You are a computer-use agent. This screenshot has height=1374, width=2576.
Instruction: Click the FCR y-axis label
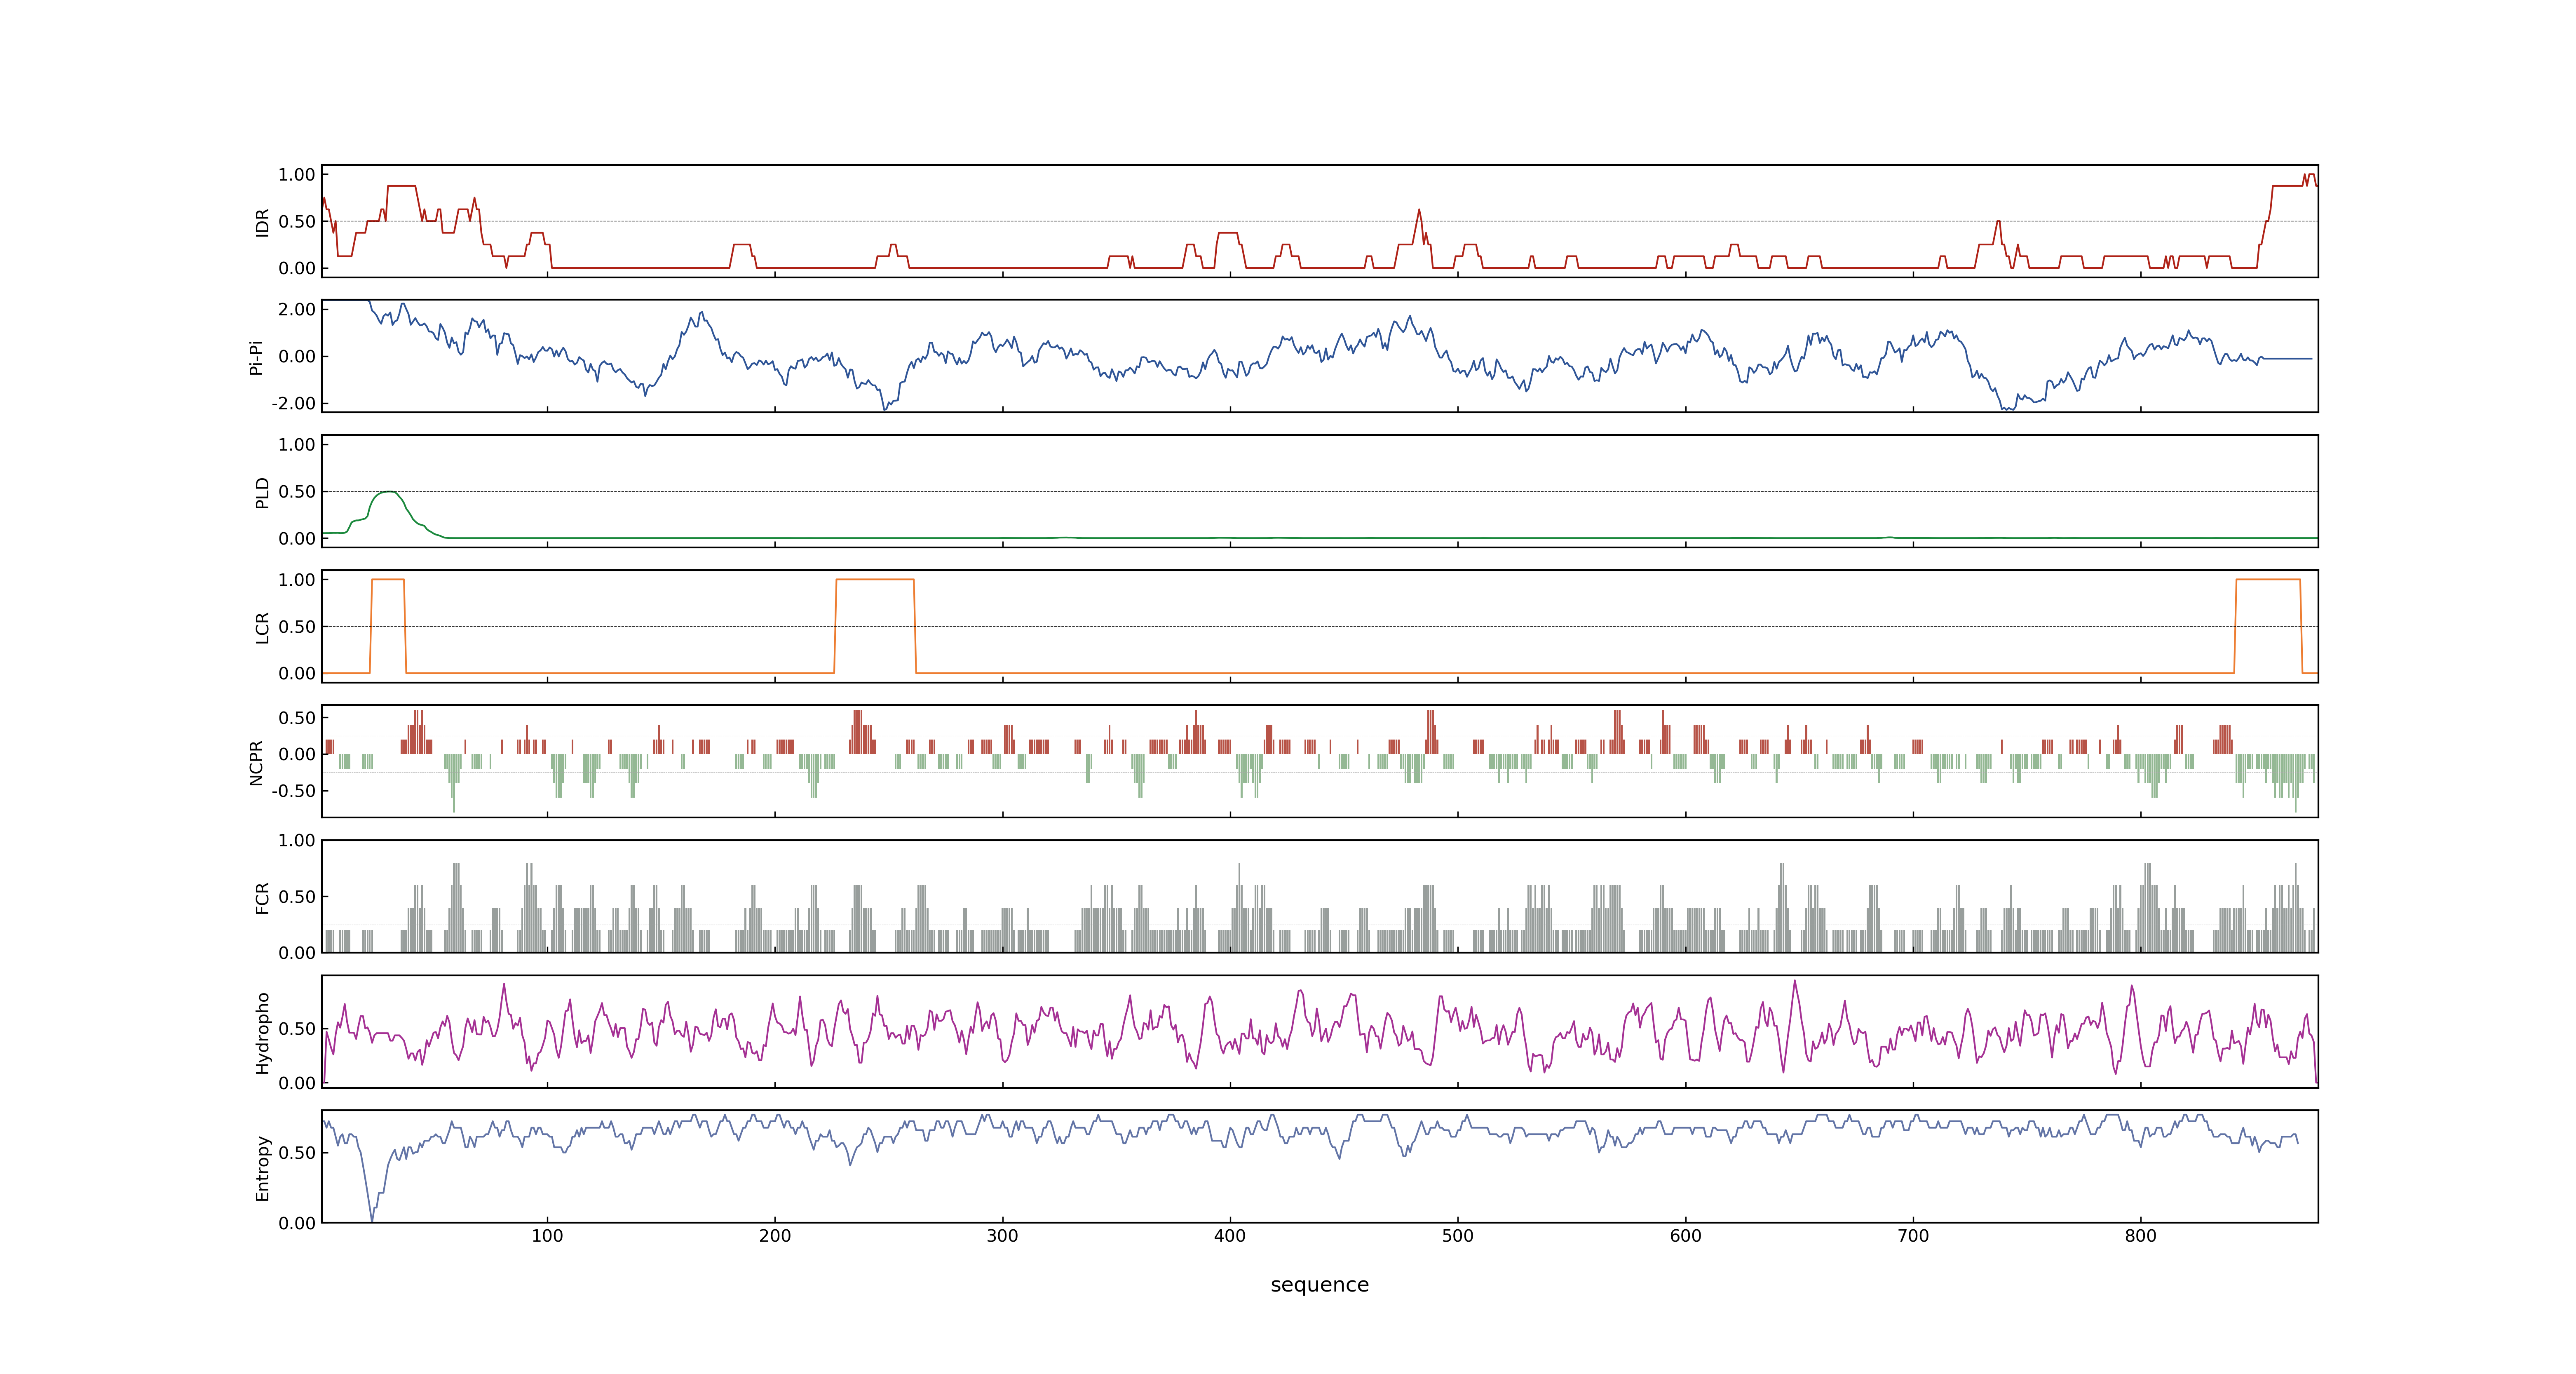click(262, 898)
